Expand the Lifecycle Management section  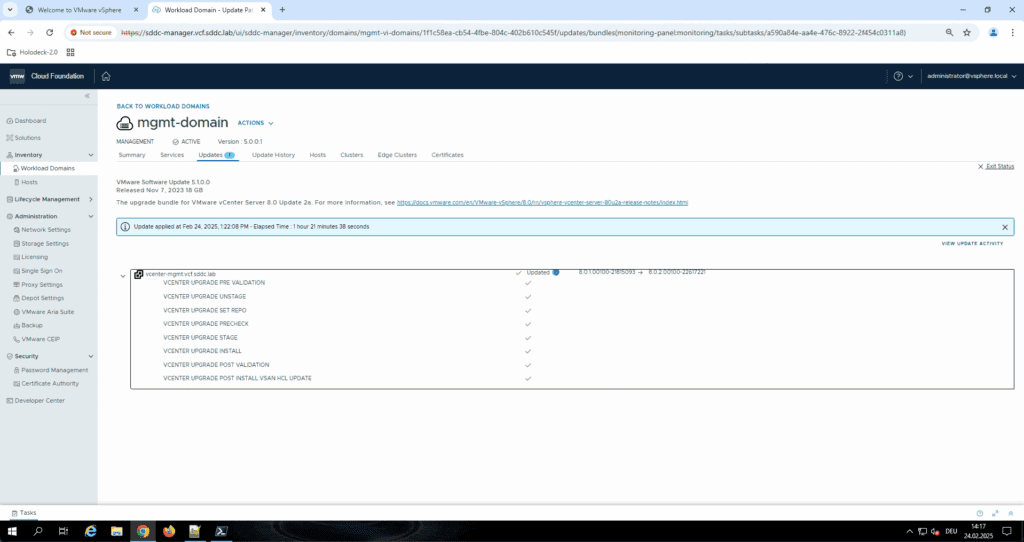pyautogui.click(x=91, y=199)
